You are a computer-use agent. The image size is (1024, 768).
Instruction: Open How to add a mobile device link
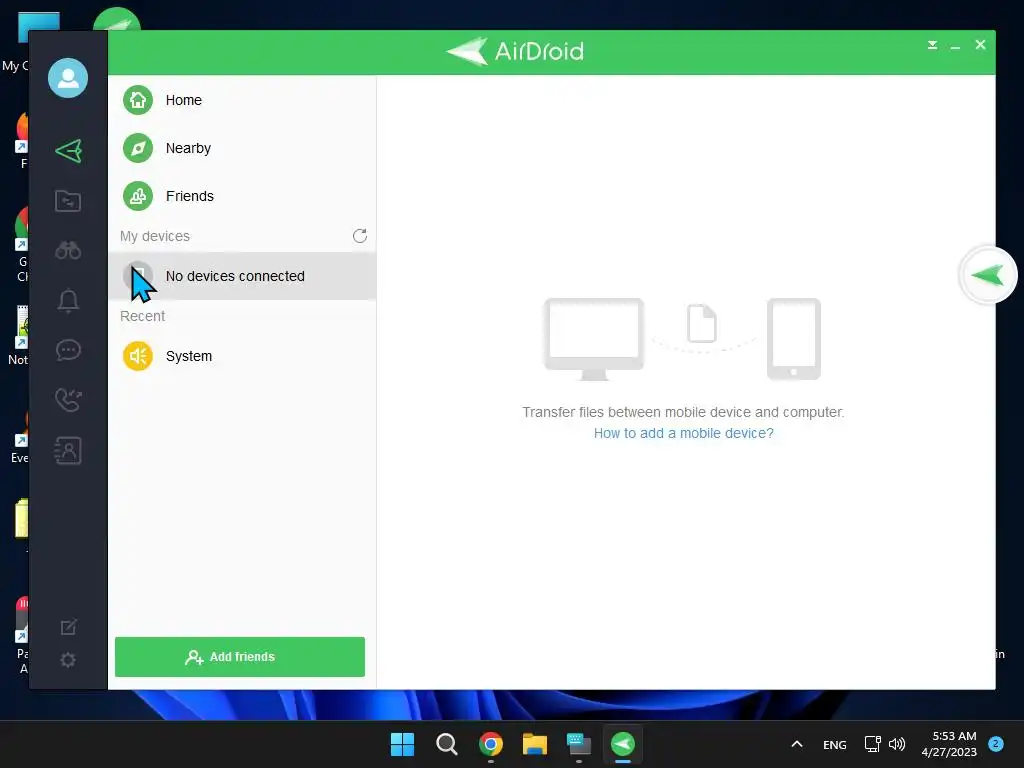click(684, 433)
